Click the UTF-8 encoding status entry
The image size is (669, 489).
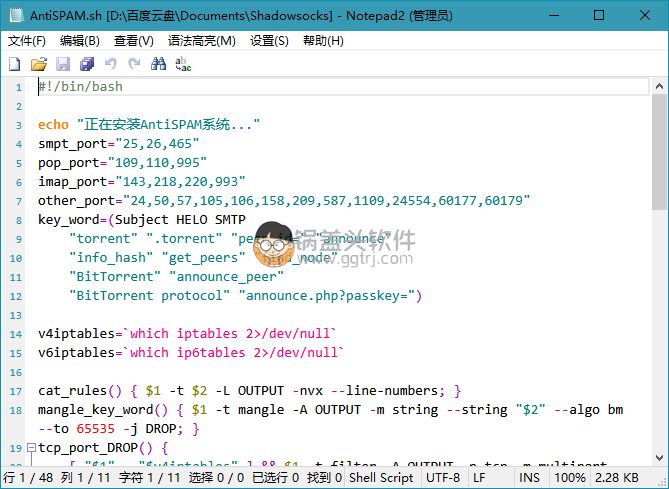(x=443, y=477)
